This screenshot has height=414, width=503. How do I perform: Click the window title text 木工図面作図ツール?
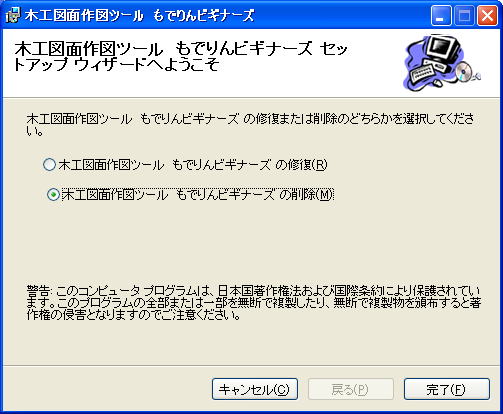click(x=84, y=15)
